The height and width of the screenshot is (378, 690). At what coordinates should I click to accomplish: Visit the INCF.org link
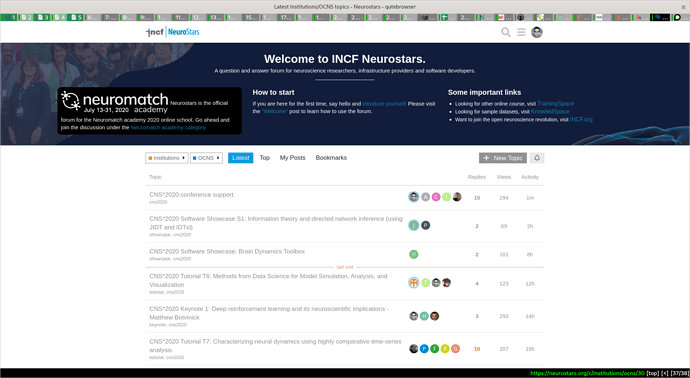[581, 119]
